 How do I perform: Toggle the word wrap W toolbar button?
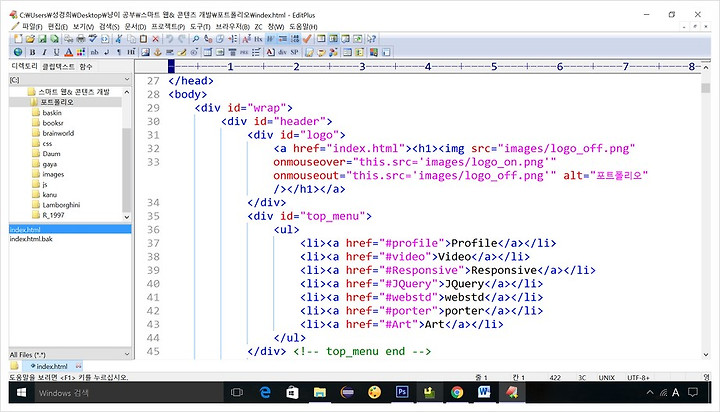(x=270, y=39)
